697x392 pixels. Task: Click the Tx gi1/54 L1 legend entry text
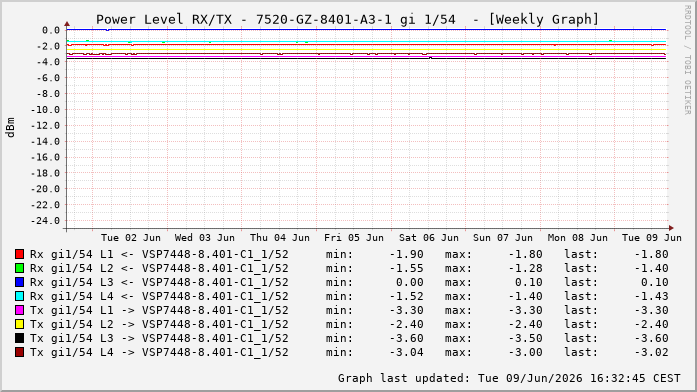pos(159,311)
